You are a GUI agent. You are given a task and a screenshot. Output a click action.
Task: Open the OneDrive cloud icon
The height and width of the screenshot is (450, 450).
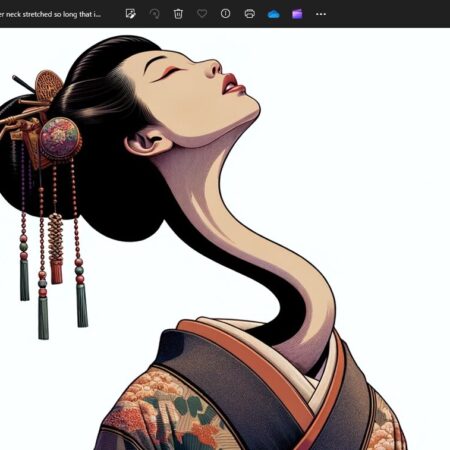[x=274, y=14]
